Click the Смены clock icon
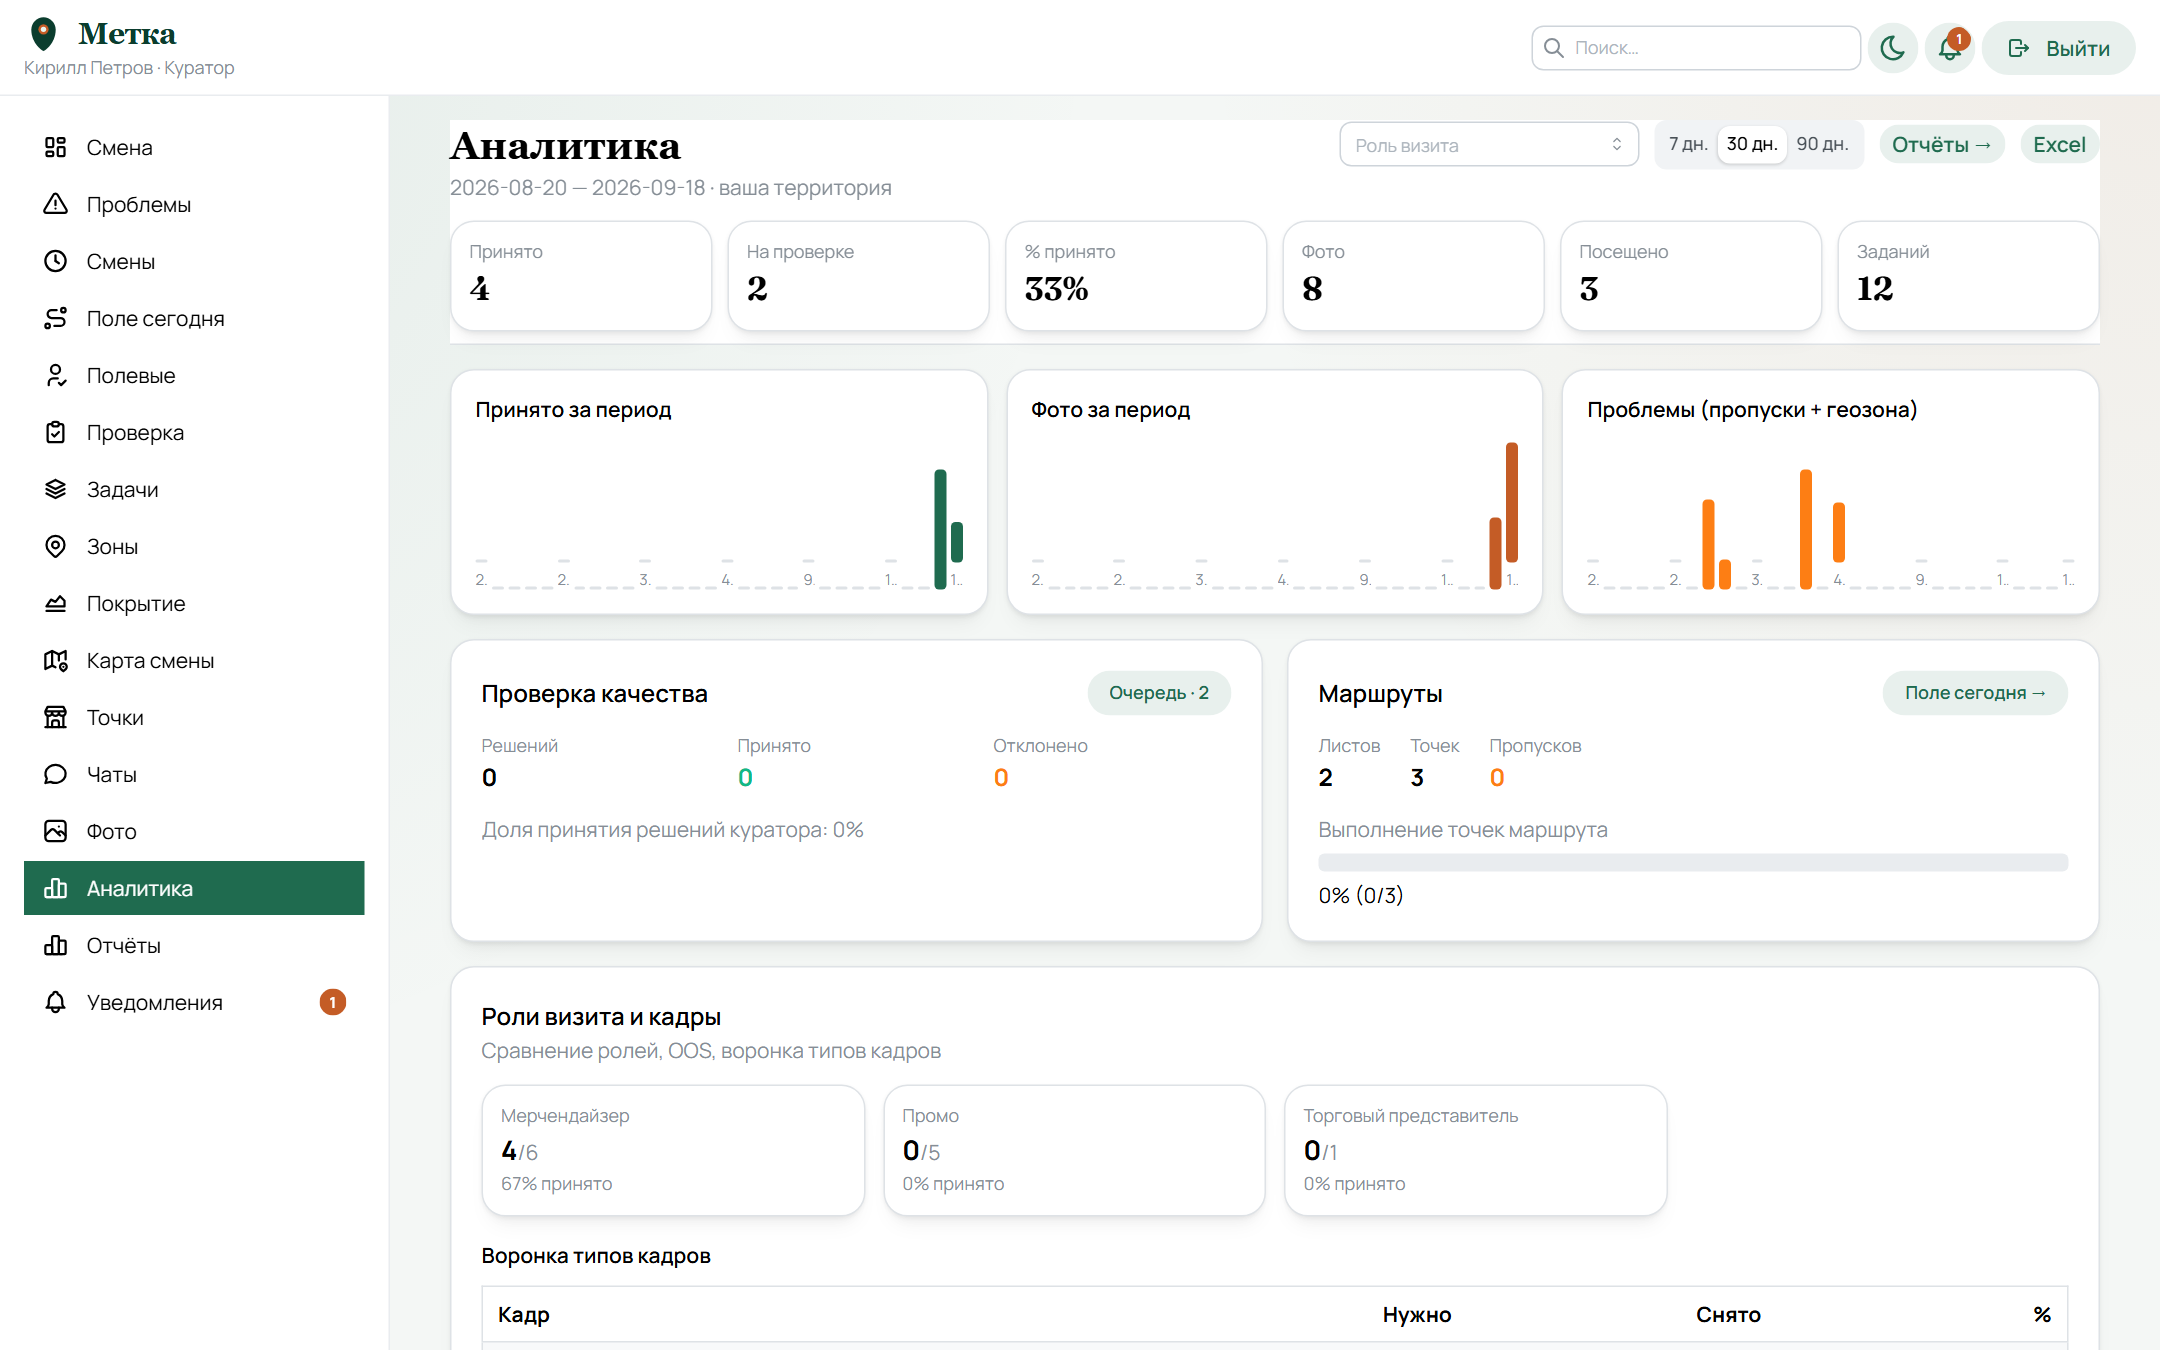Viewport: 2160px width, 1350px height. [55, 261]
